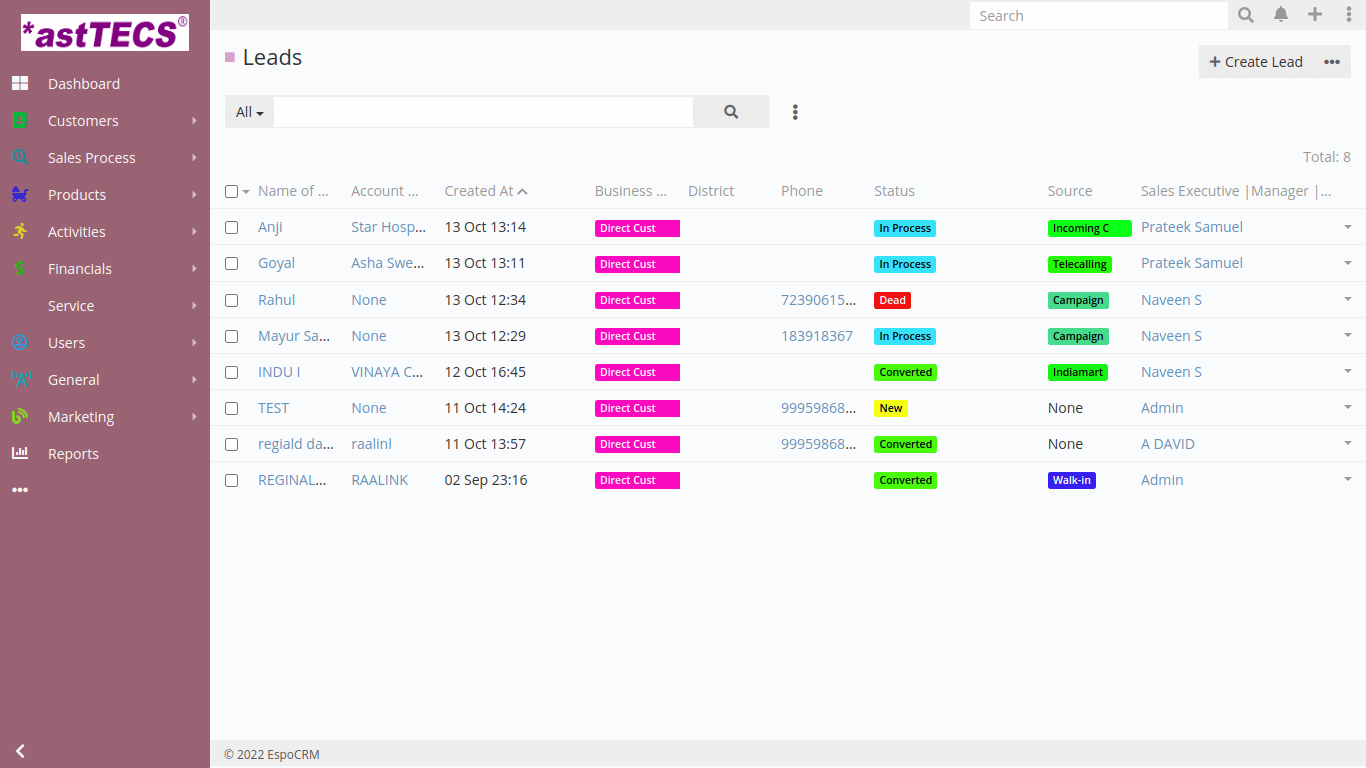This screenshot has height=768, width=1366.
Task: Select the checkbox for lead Rahul
Action: pyautogui.click(x=232, y=300)
